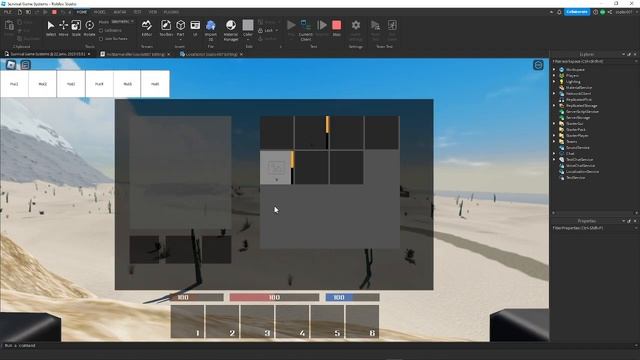The height and width of the screenshot is (360, 640).
Task: Open viewport top-right options icon
Action: (538, 65)
